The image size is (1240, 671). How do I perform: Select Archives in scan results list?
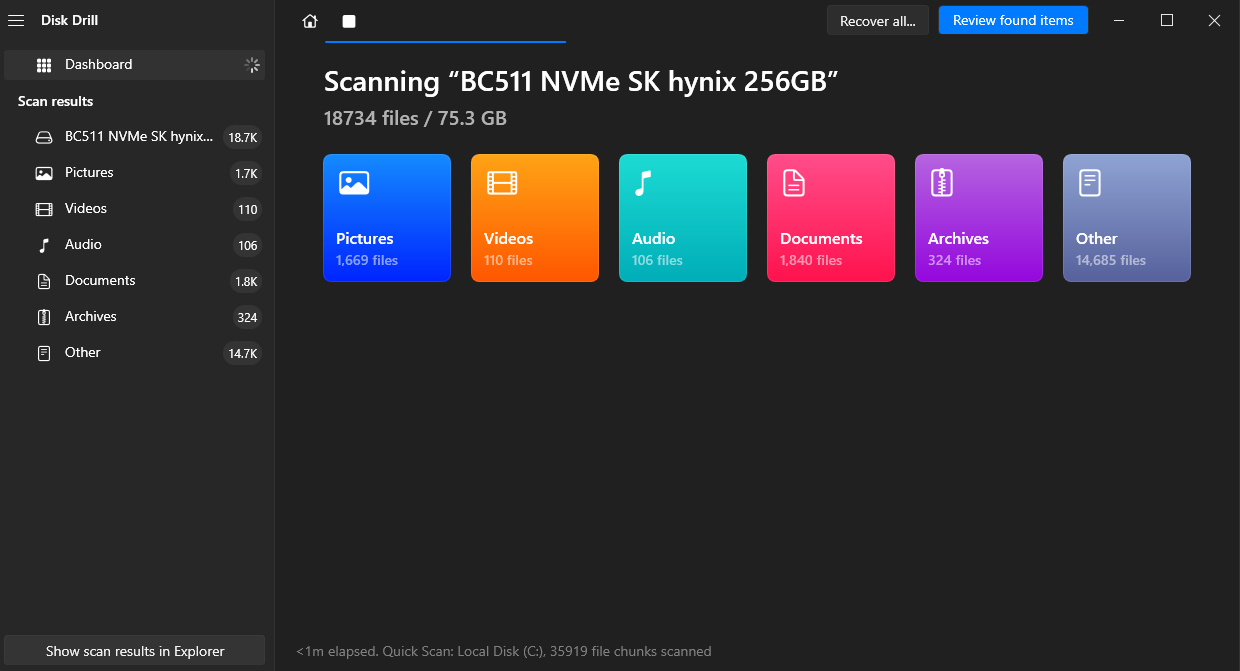(135, 317)
